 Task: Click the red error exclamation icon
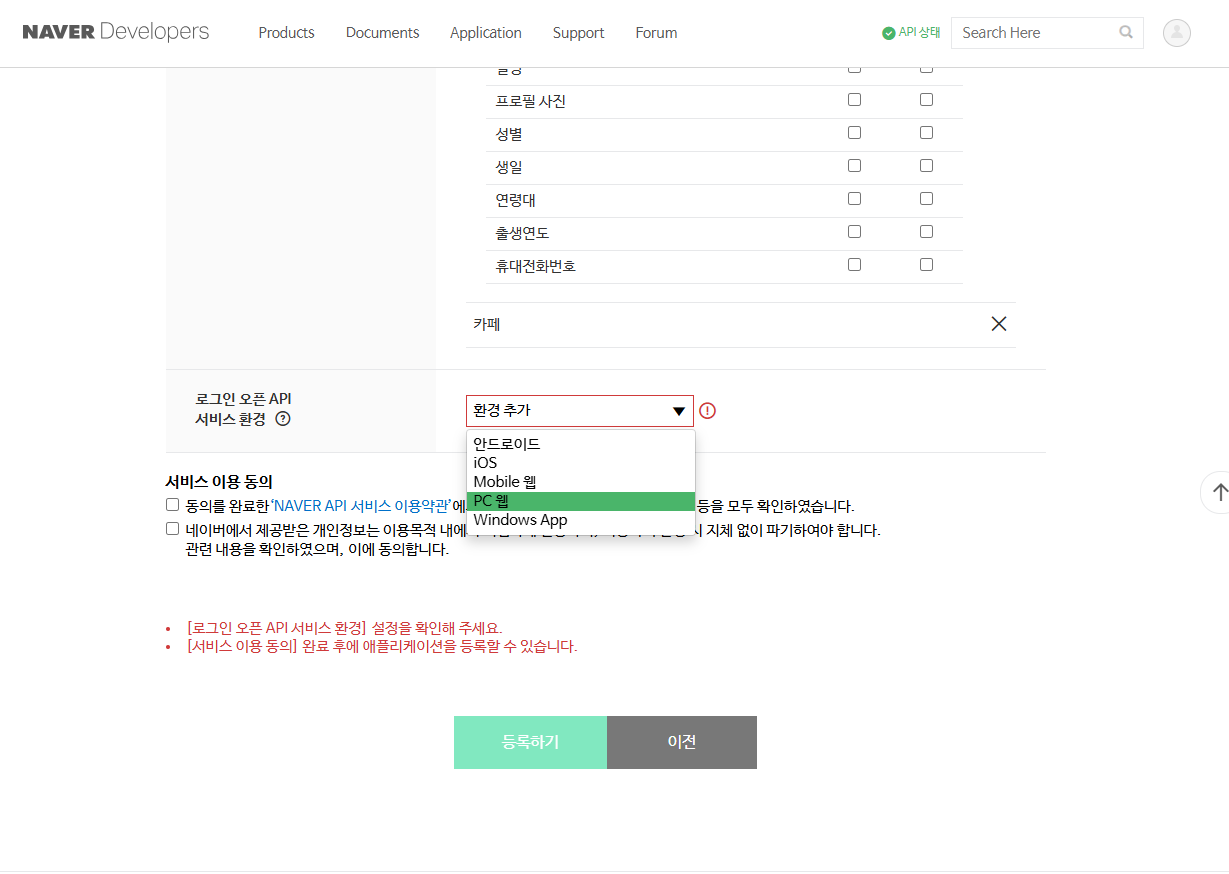click(x=708, y=411)
